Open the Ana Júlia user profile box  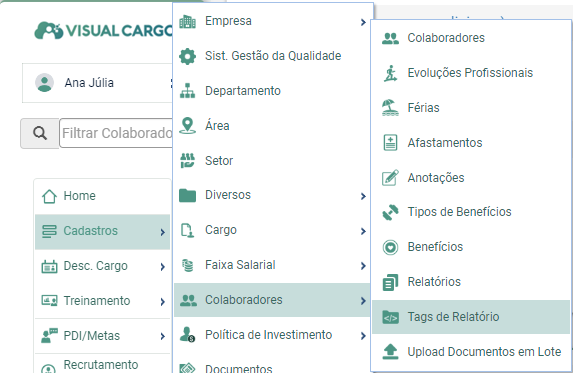point(97,83)
